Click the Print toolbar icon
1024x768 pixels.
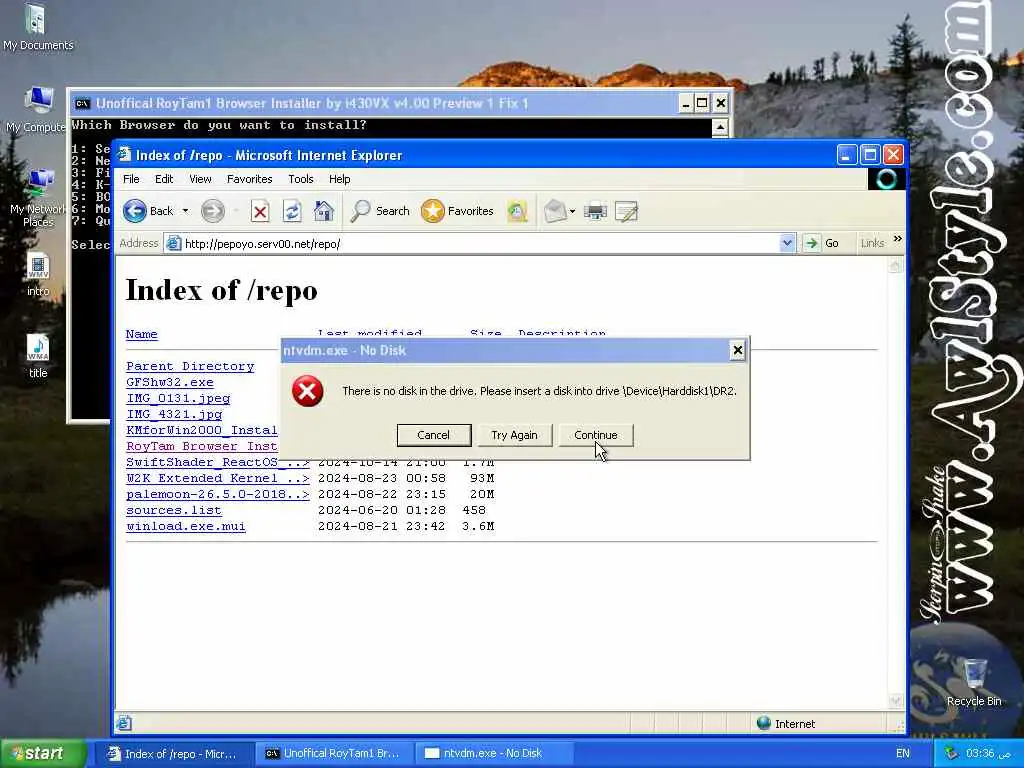595,212
